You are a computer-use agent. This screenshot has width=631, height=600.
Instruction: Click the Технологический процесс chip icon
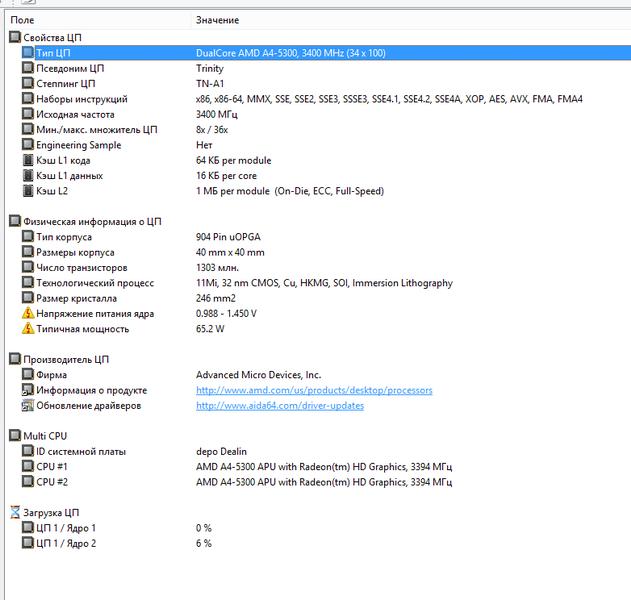[28, 282]
